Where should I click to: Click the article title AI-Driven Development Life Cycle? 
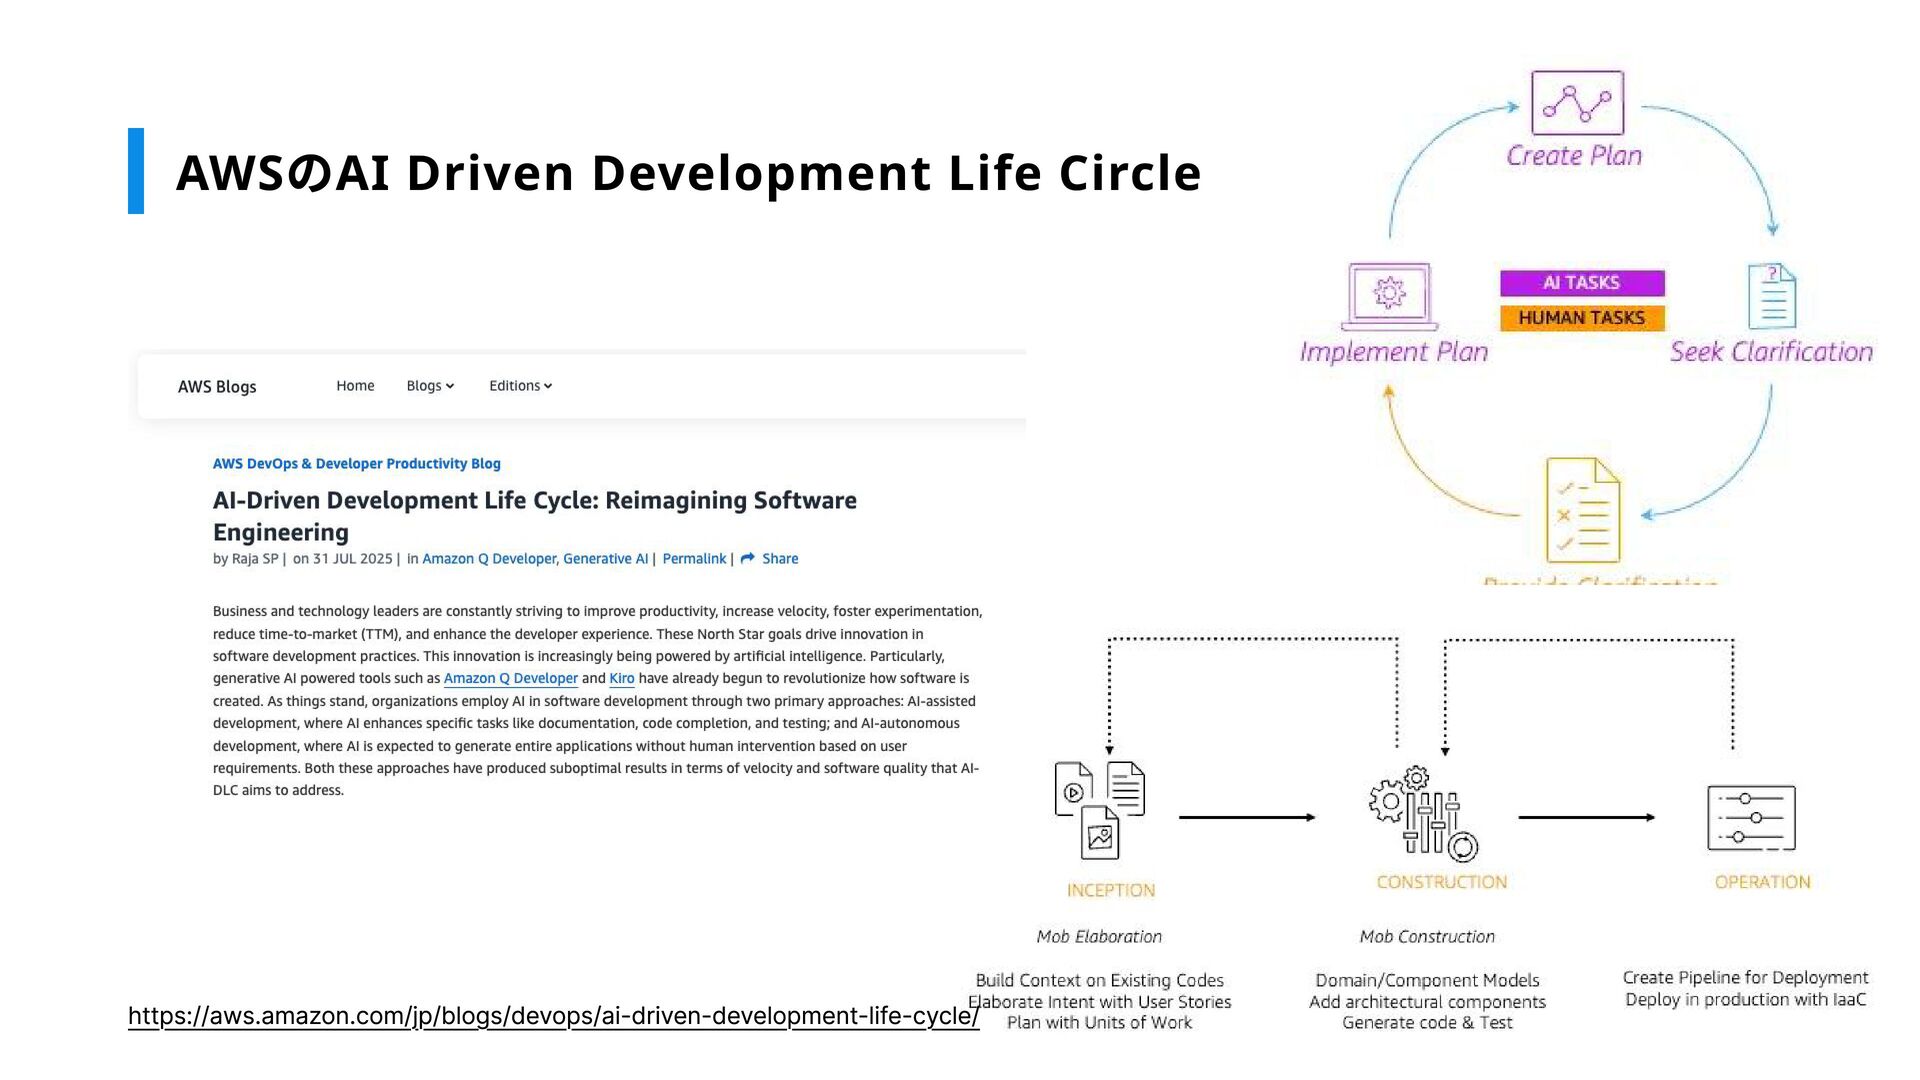(534, 516)
